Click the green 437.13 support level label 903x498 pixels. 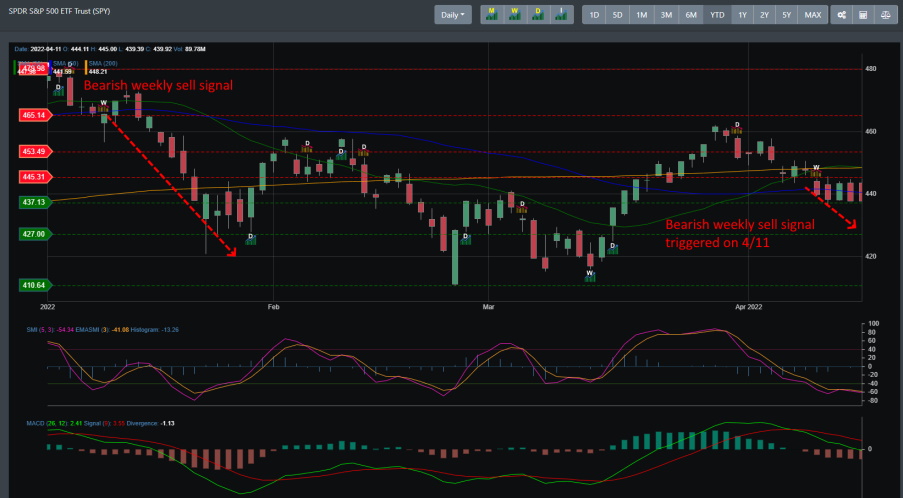(x=35, y=202)
